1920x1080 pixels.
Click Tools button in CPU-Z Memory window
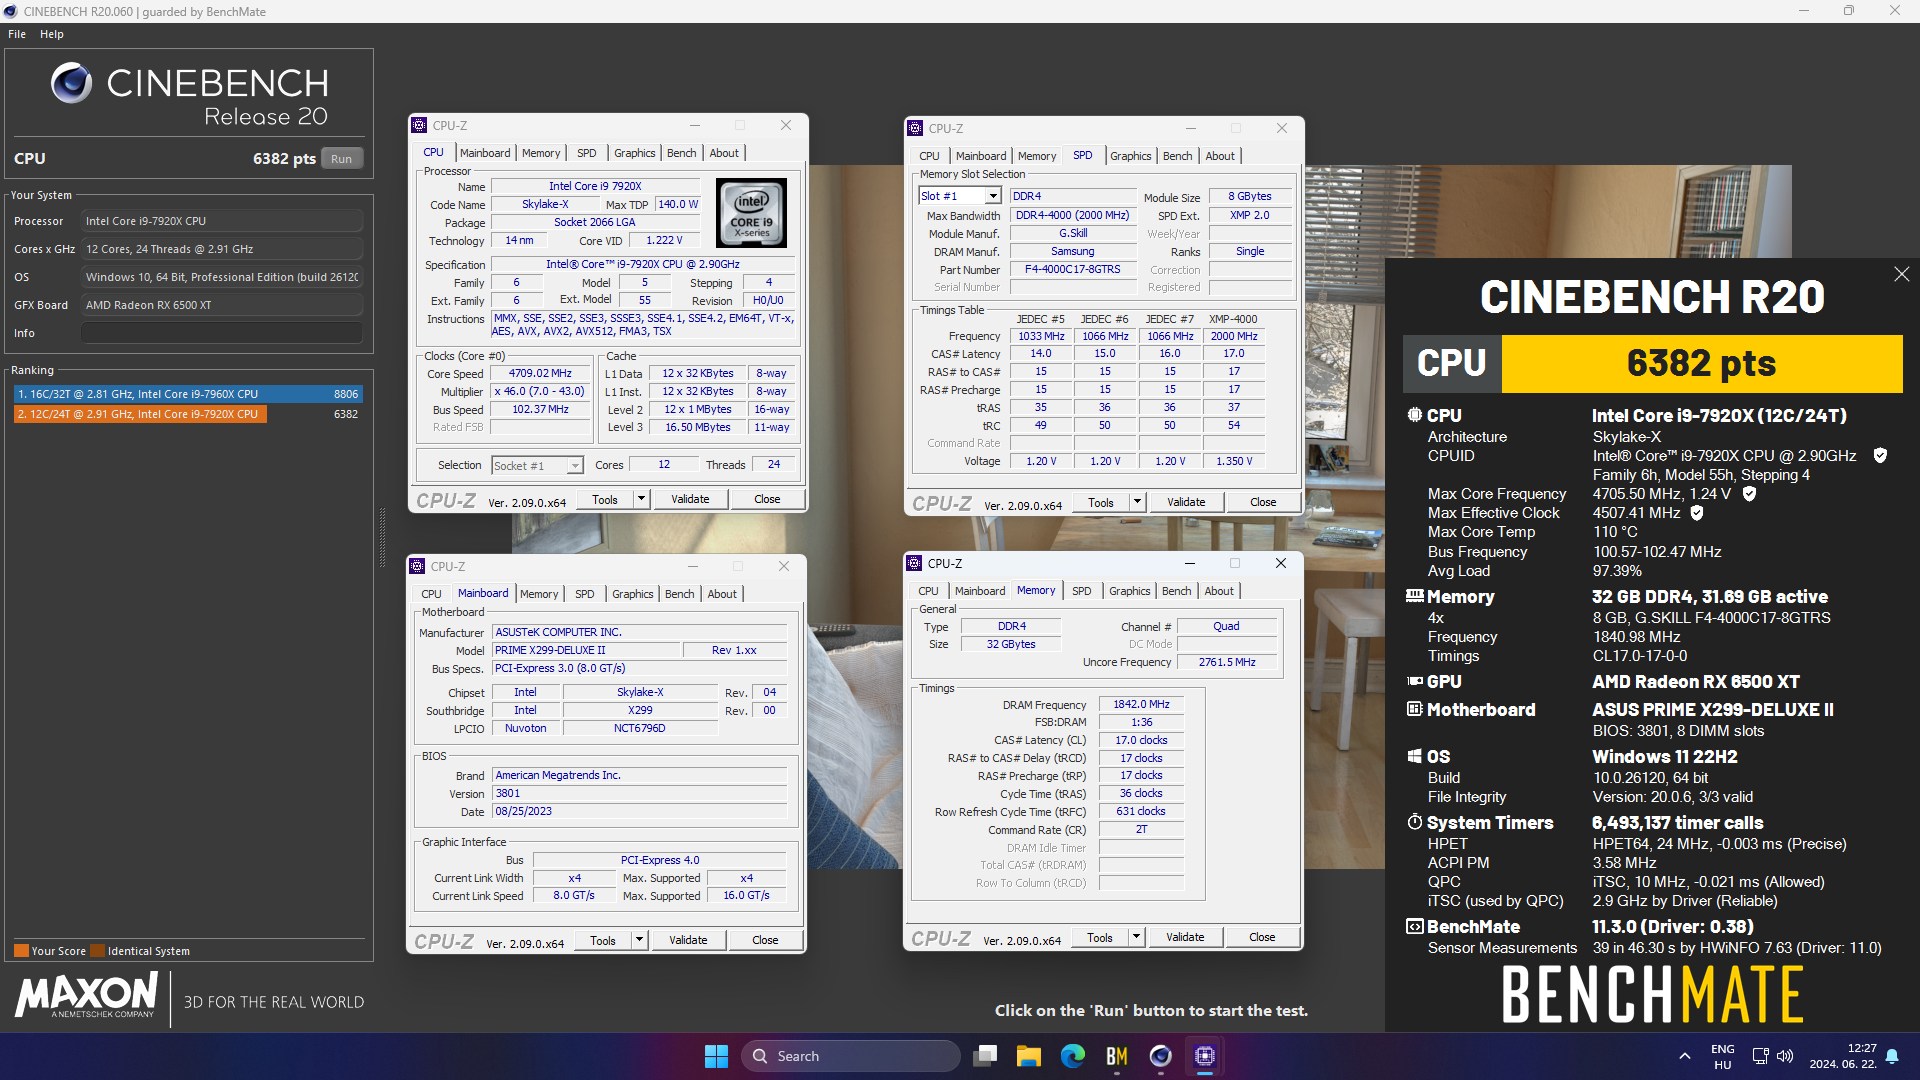click(x=1100, y=937)
